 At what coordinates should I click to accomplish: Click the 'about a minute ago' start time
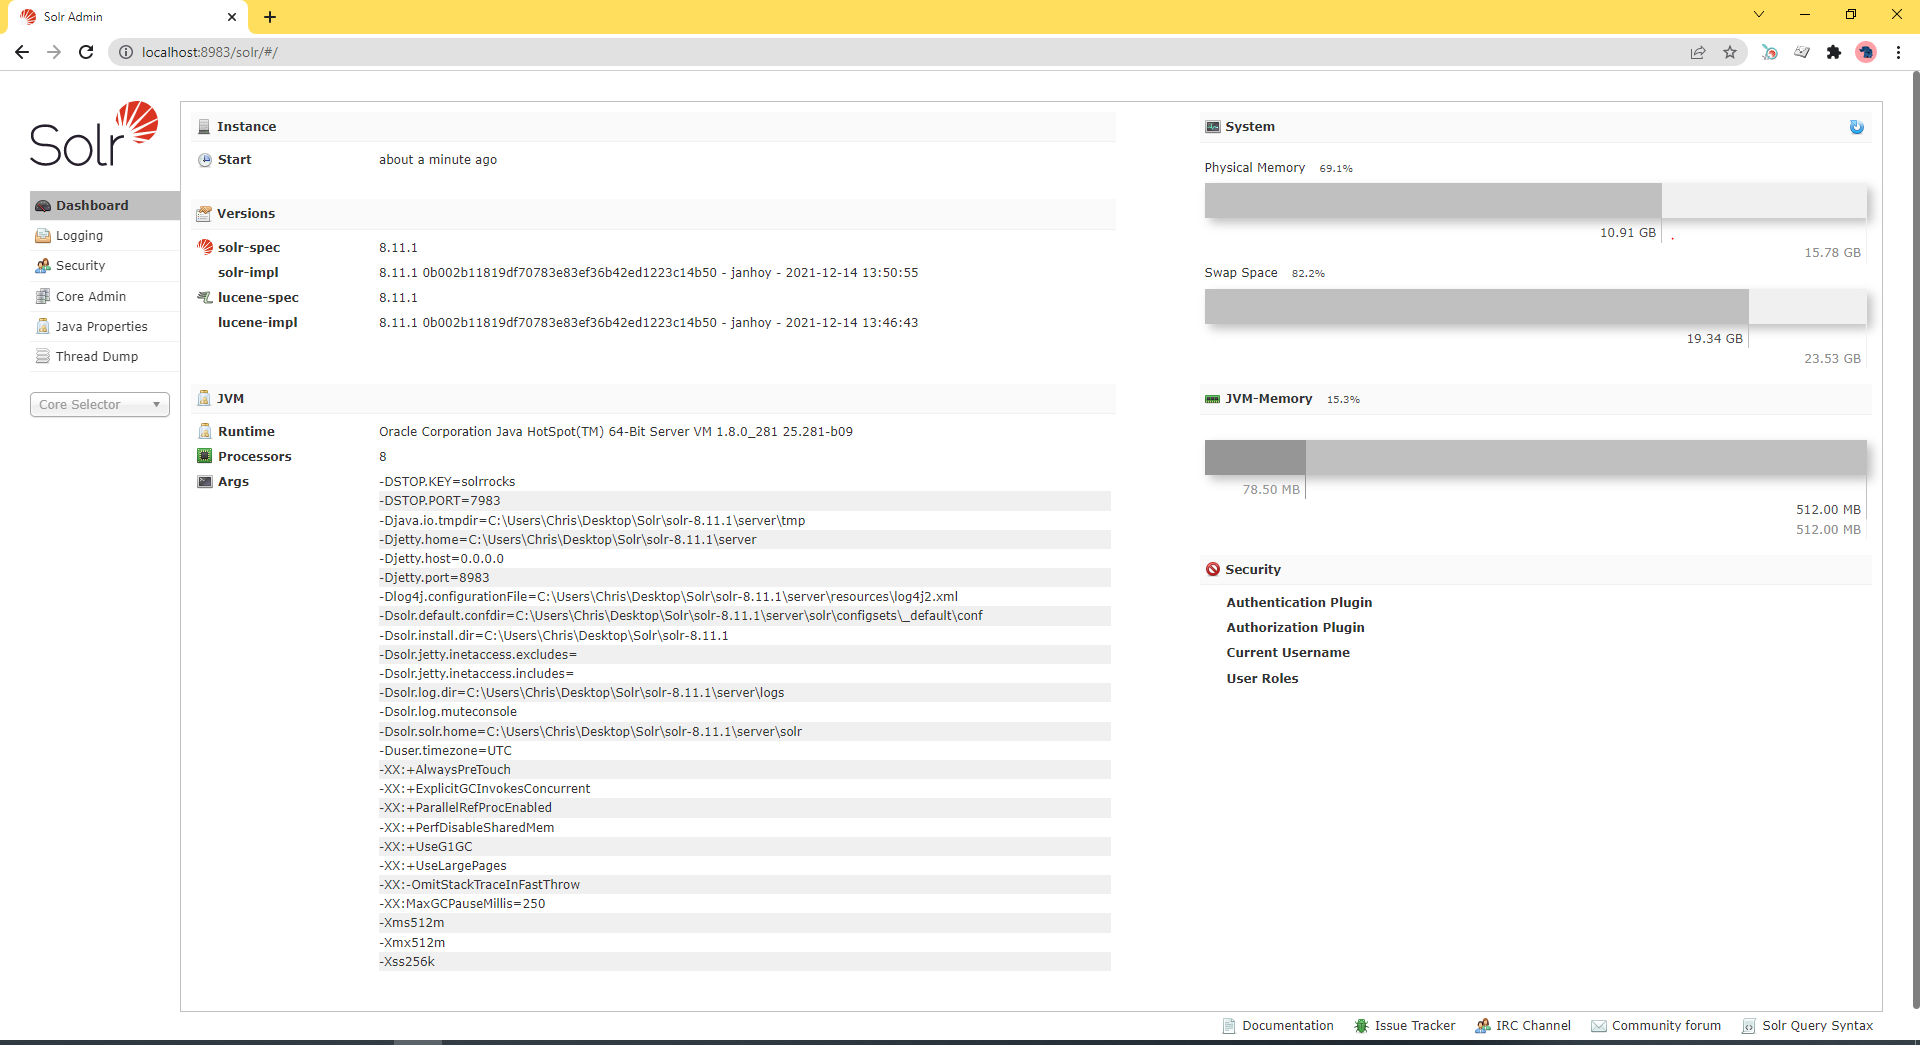[x=438, y=160]
